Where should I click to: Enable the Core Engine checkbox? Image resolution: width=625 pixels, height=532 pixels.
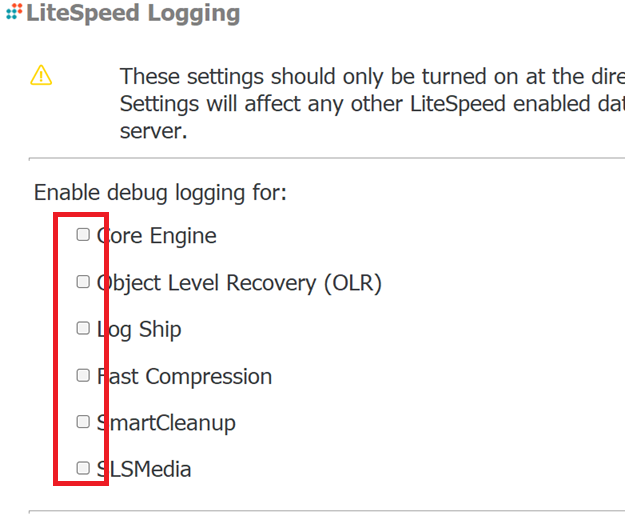tap(83, 235)
